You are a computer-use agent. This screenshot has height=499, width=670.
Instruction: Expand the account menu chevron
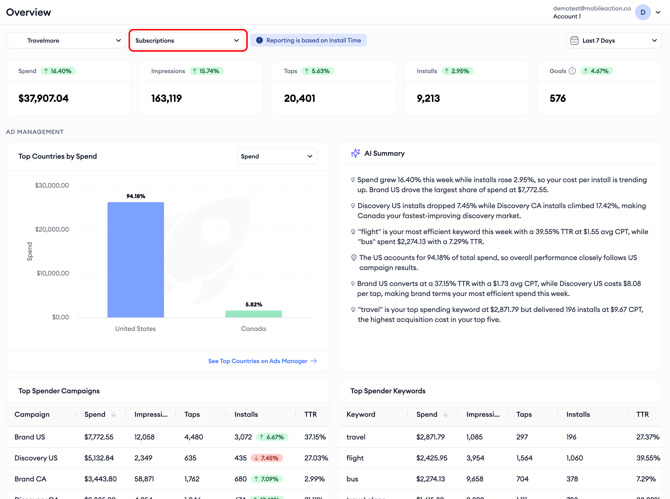click(x=658, y=12)
